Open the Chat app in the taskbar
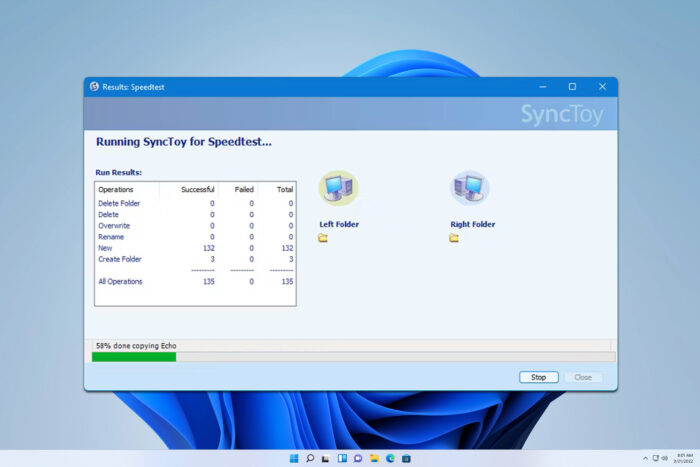This screenshot has height=467, width=700. [358, 459]
